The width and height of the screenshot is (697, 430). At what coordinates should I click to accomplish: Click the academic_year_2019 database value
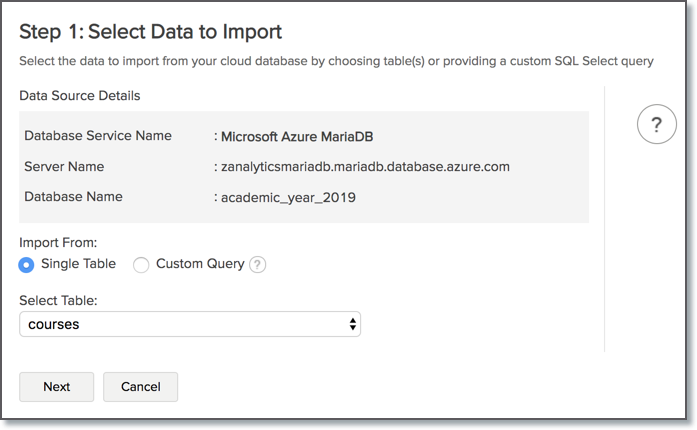(288, 197)
